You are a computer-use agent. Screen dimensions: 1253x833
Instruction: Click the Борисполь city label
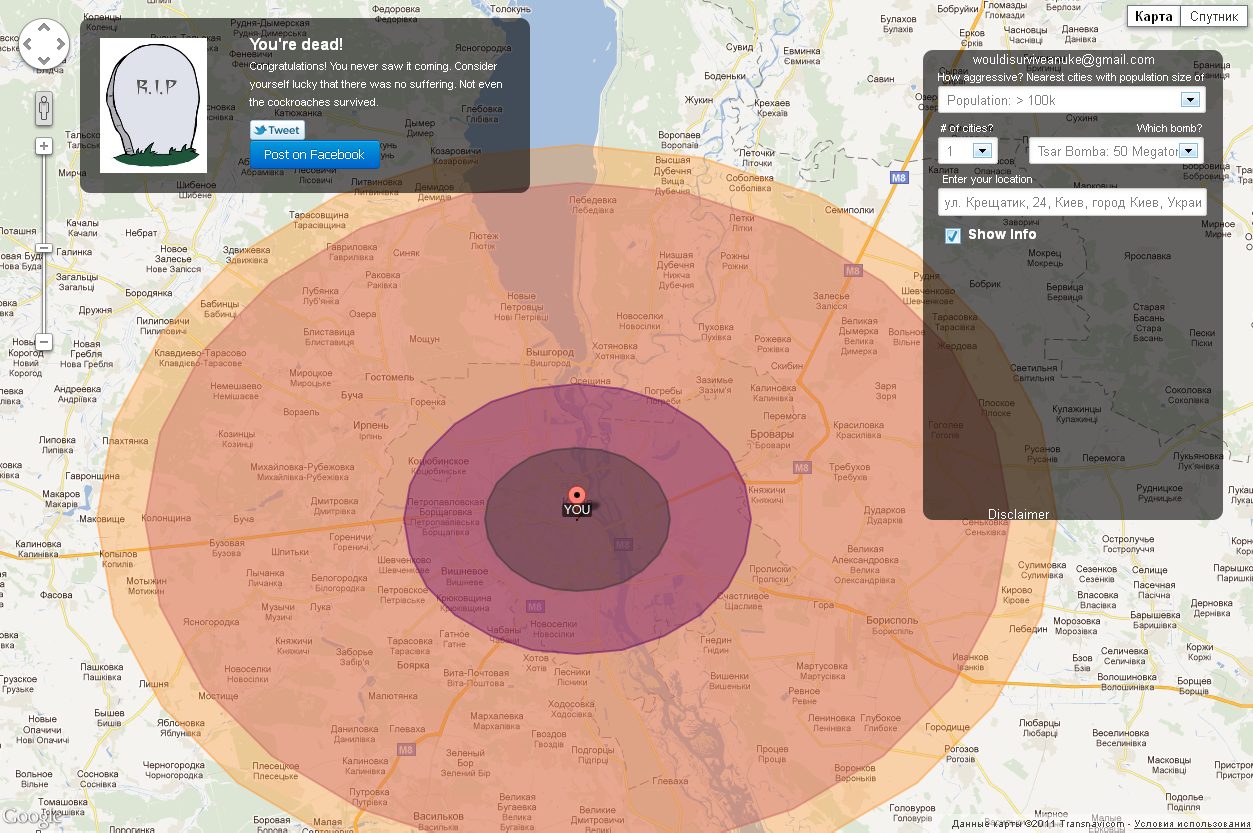(892, 620)
